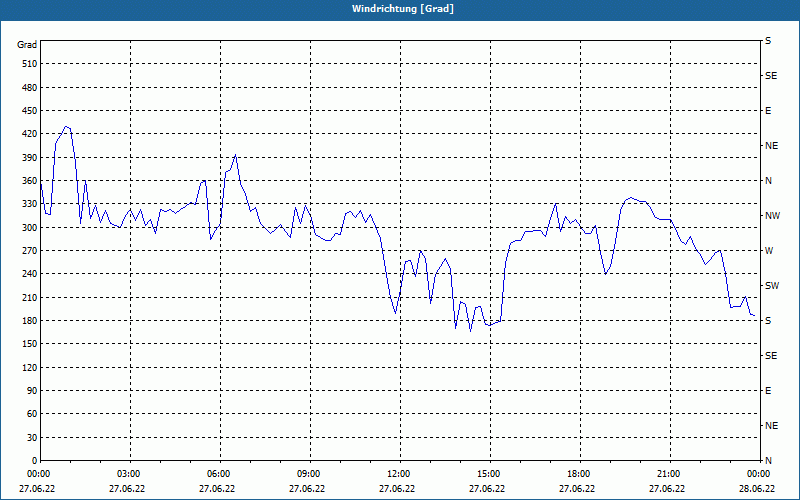Select the E compass label on the 90 gridline
800x500 pixels.
tap(768, 391)
